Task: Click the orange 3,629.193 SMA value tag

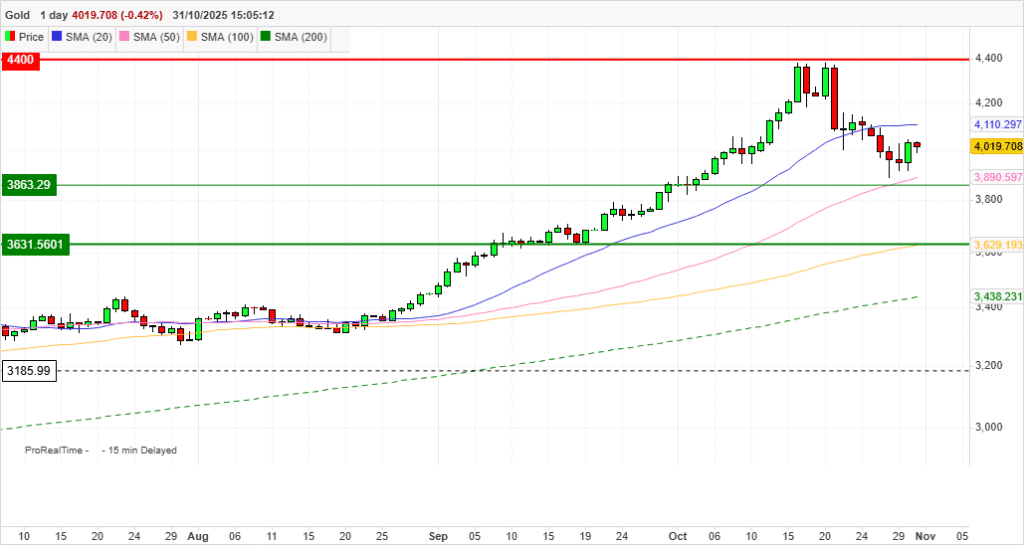Action: point(997,245)
